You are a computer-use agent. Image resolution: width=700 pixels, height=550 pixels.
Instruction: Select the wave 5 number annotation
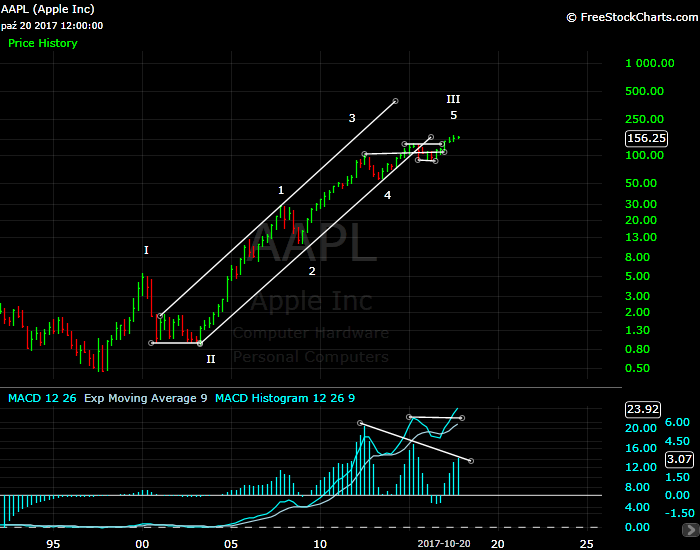454,116
